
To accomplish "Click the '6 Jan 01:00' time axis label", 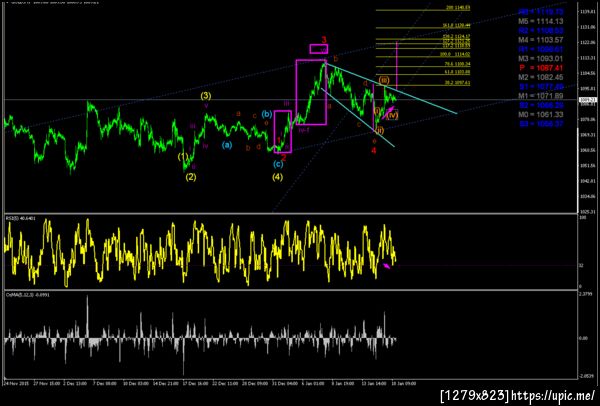I will click(311, 382).
